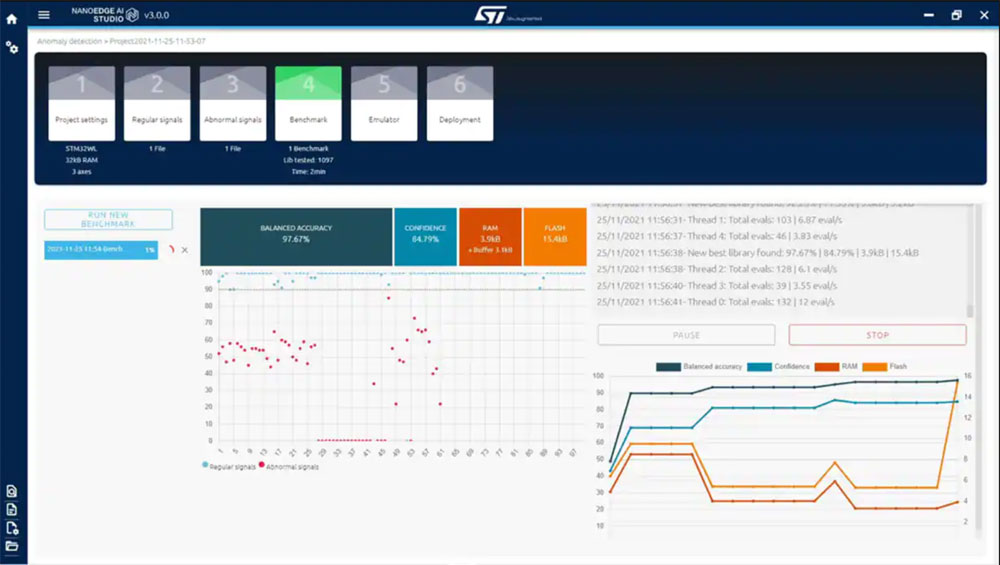Click log line 'Thread 4: Total evals: 46'

(717, 236)
